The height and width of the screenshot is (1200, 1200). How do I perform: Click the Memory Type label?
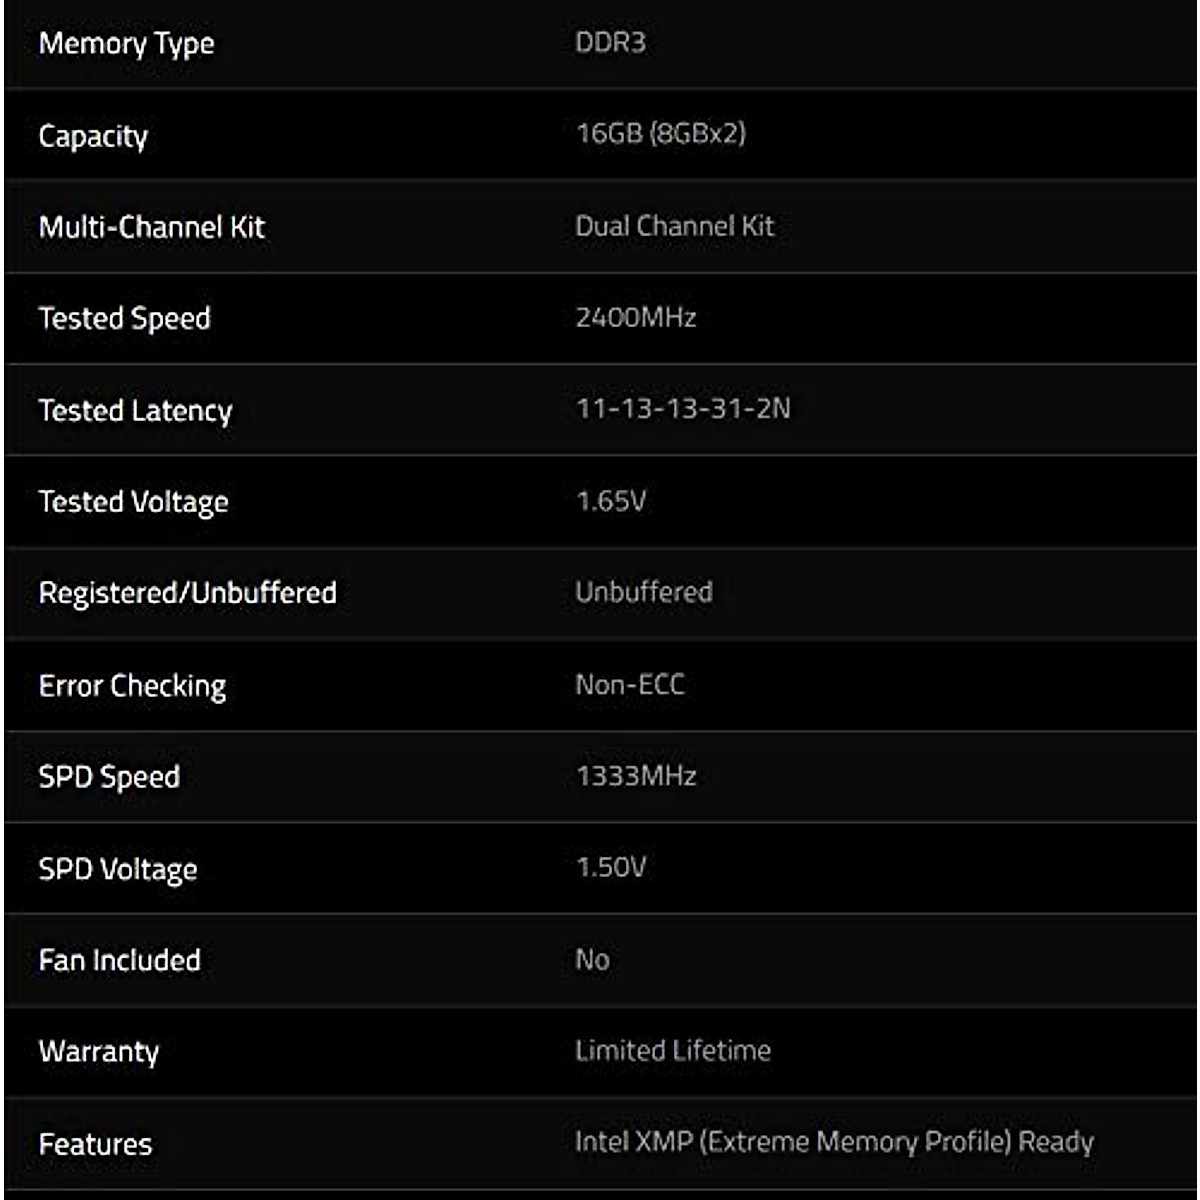126,44
